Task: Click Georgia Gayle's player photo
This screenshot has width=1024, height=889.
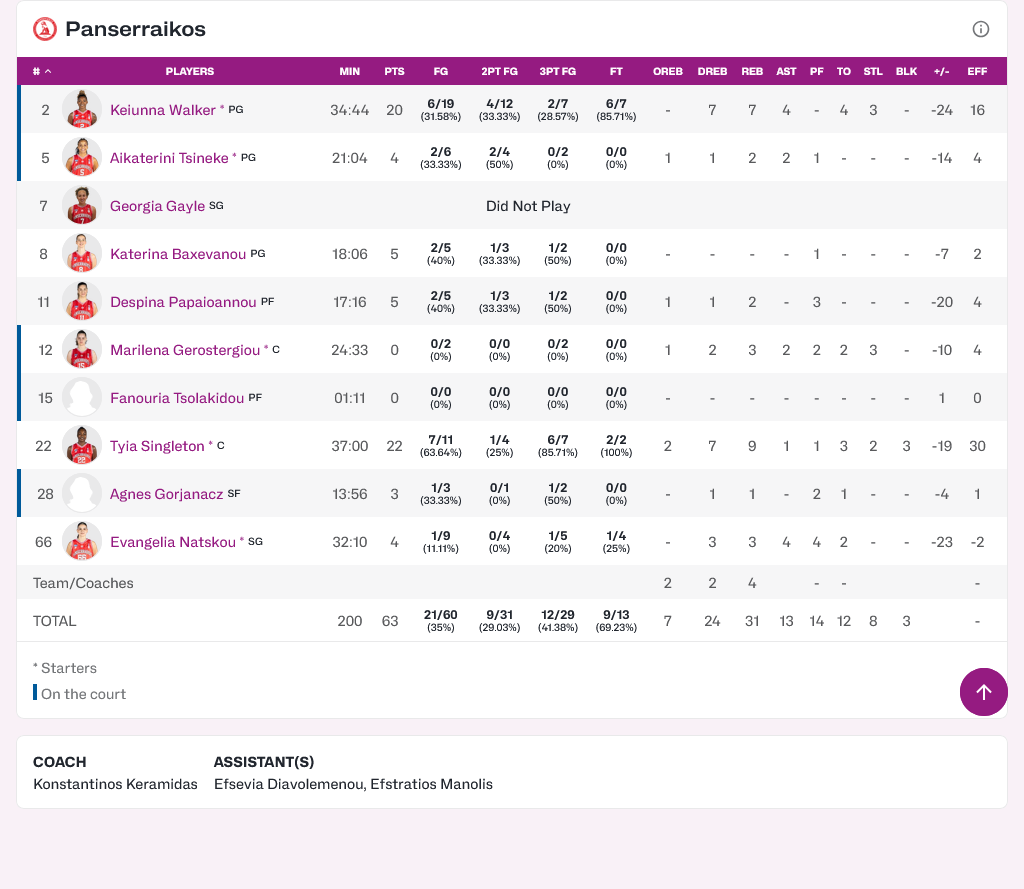Action: (82, 206)
